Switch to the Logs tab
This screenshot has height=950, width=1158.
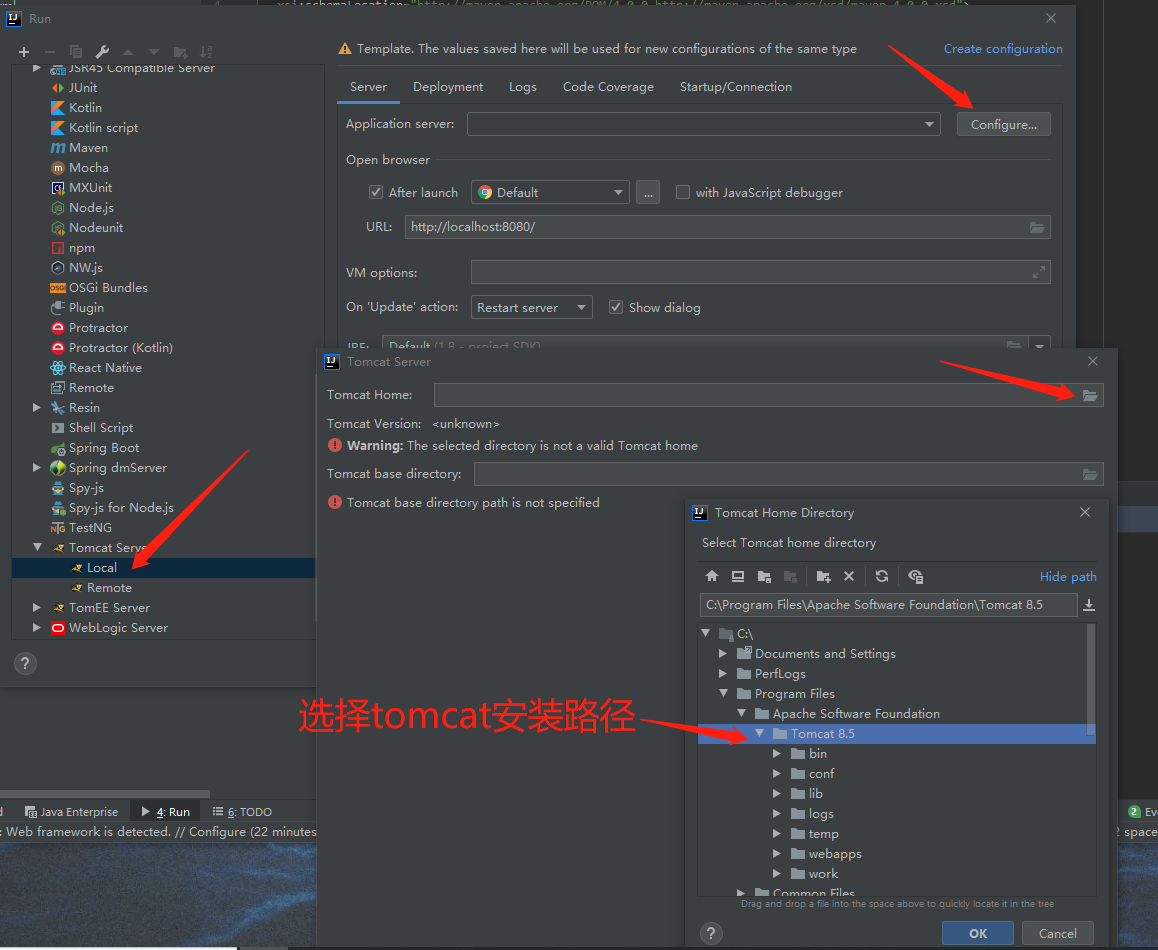[523, 87]
